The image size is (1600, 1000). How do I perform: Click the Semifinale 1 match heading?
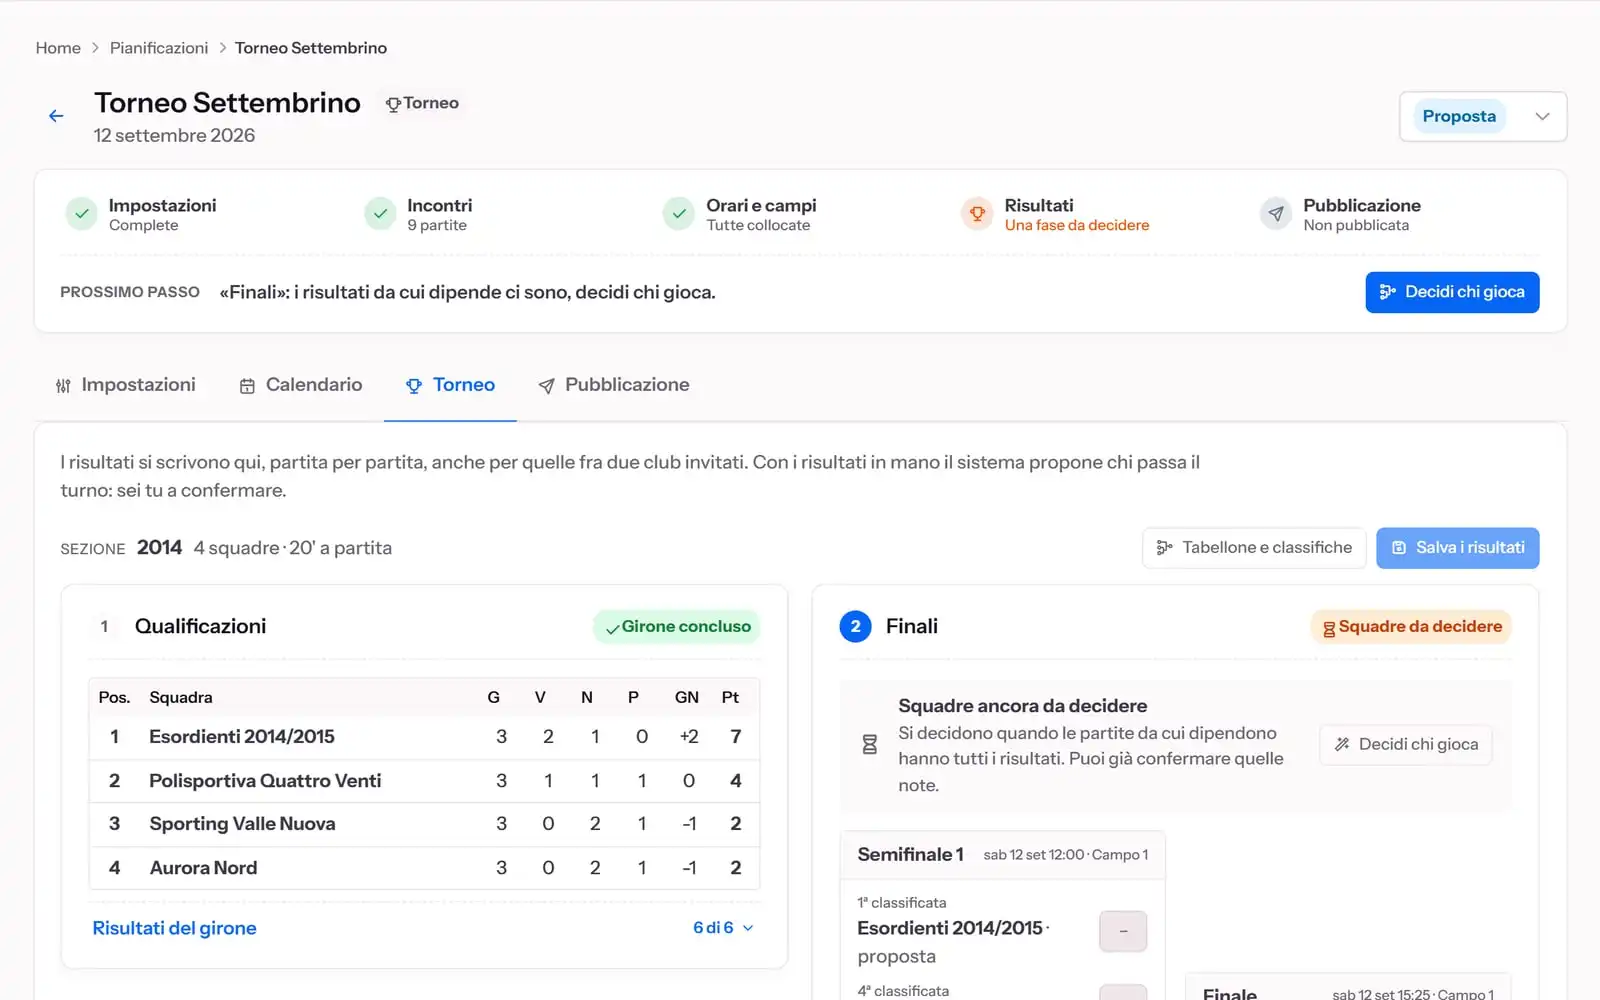[910, 855]
